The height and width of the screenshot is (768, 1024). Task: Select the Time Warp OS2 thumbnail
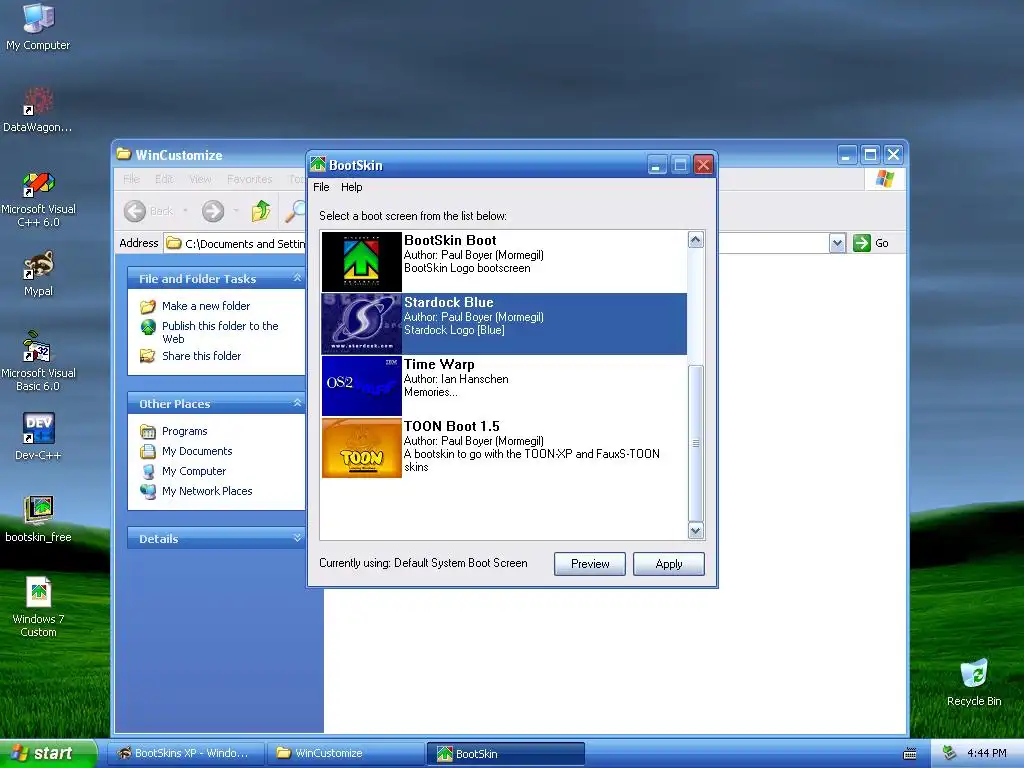point(361,385)
